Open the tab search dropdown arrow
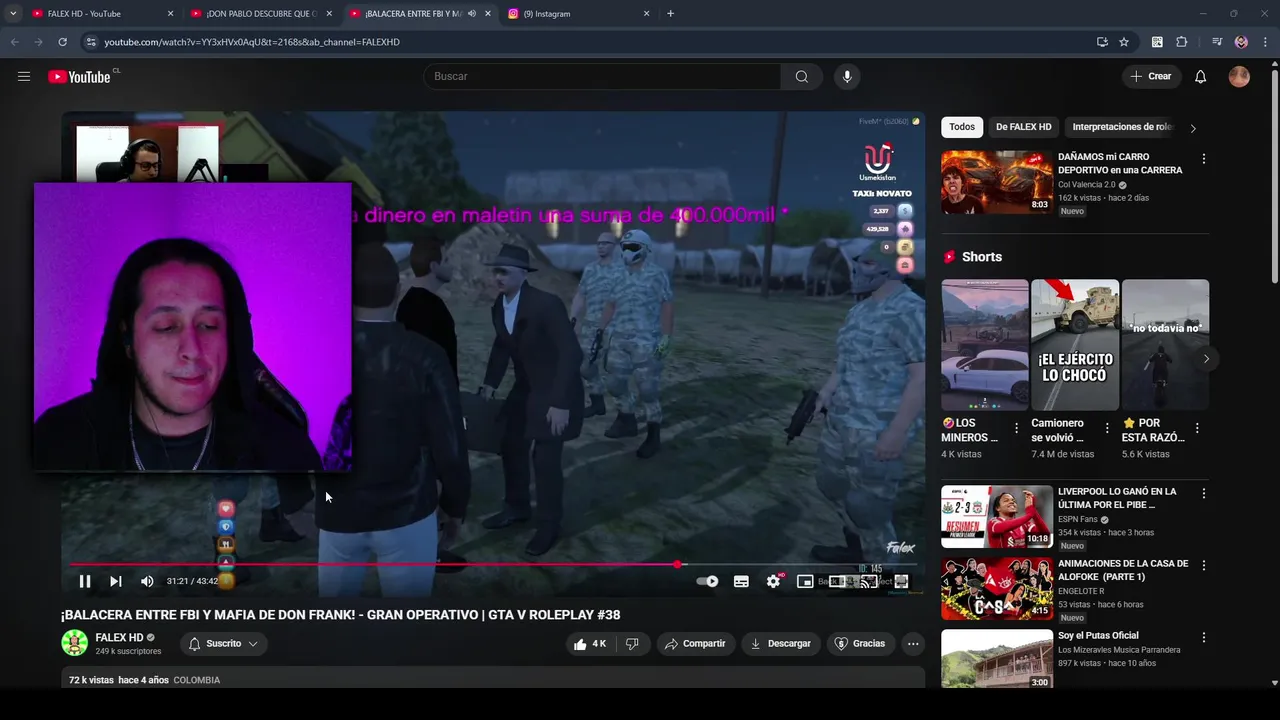The width and height of the screenshot is (1280, 720). [13, 14]
